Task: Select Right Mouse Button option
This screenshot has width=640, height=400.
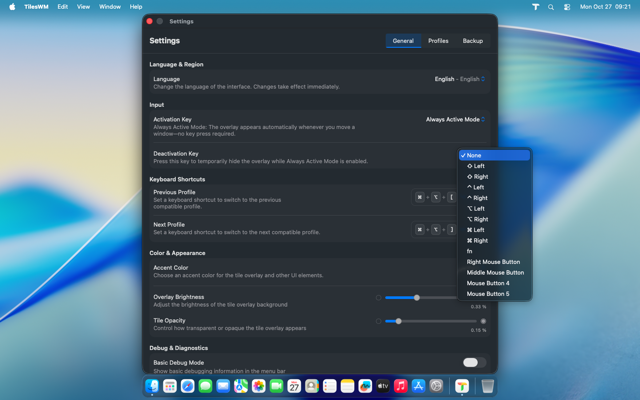Action: click(494, 262)
